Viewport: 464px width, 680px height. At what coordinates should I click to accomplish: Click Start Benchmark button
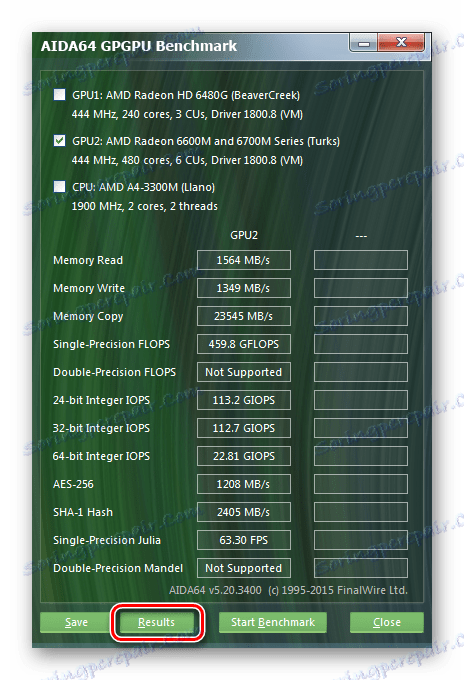(273, 622)
